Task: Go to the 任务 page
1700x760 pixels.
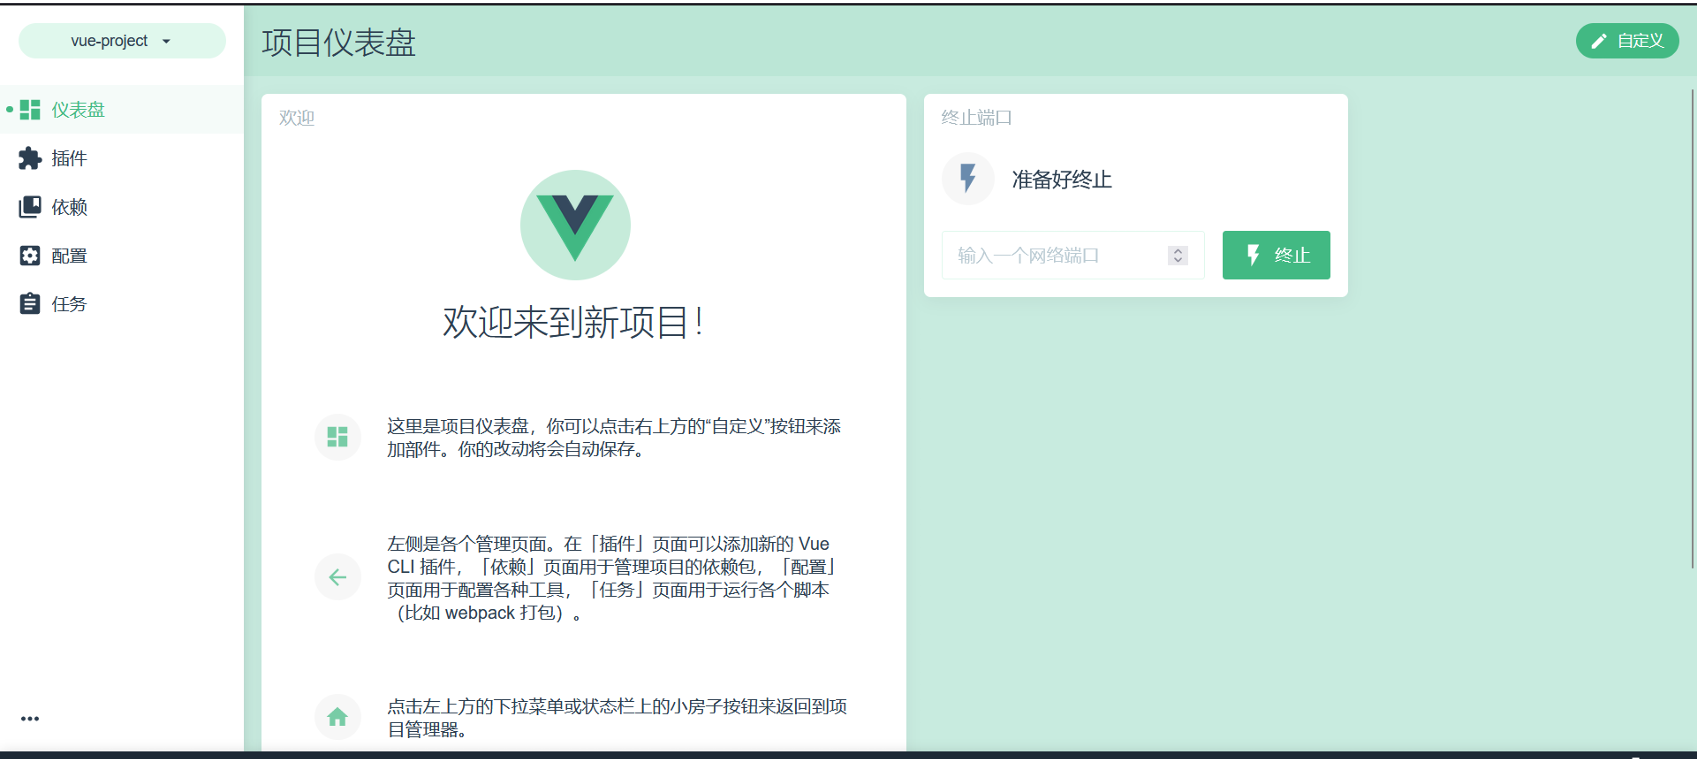Action: pos(122,304)
